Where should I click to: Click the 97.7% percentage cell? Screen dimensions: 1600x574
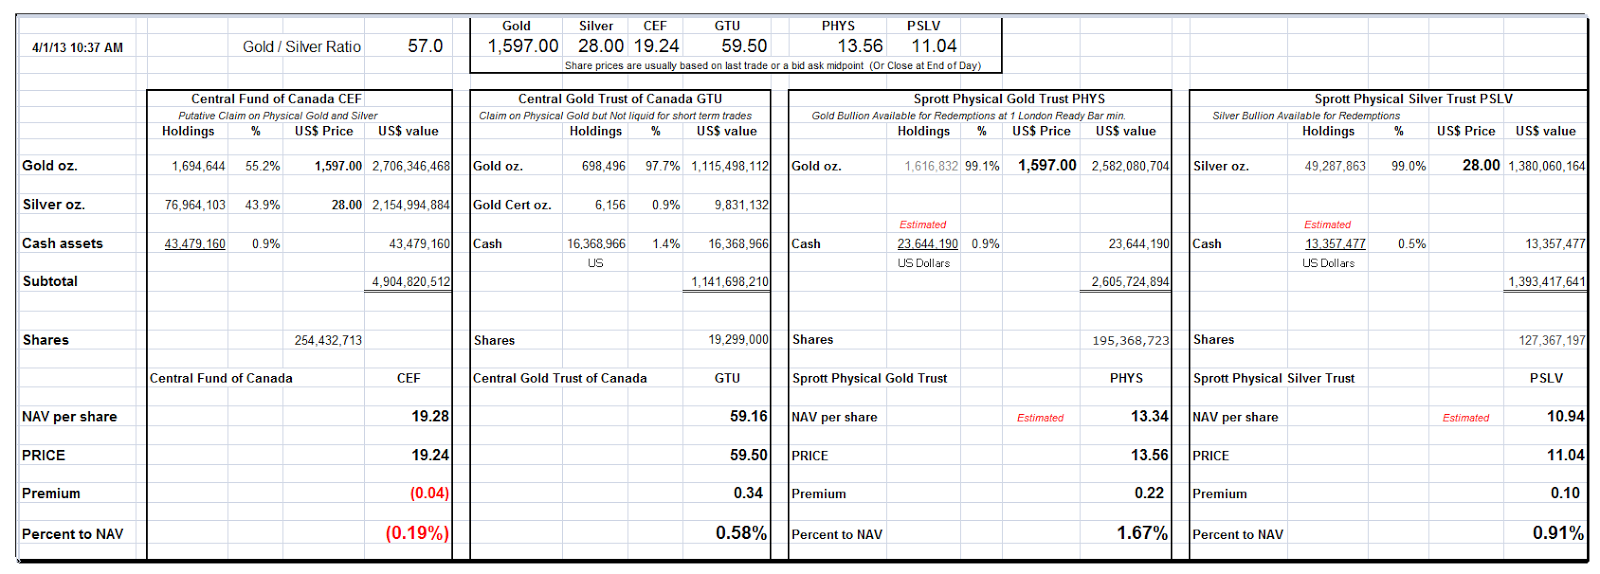[663, 166]
